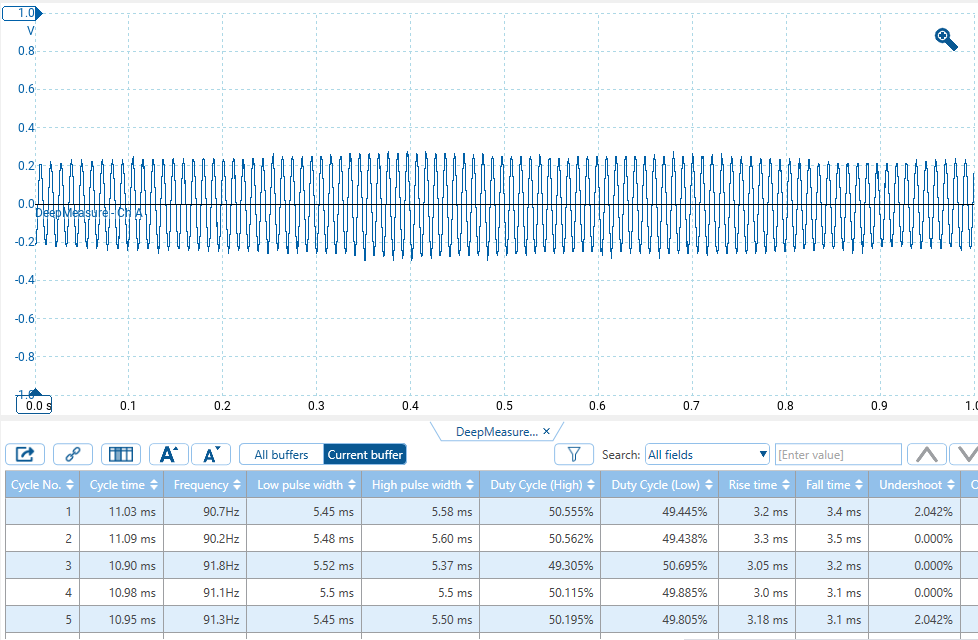Switch to the DeepMeasure tab
Image resolution: width=978 pixels, height=640 pixels.
point(496,432)
